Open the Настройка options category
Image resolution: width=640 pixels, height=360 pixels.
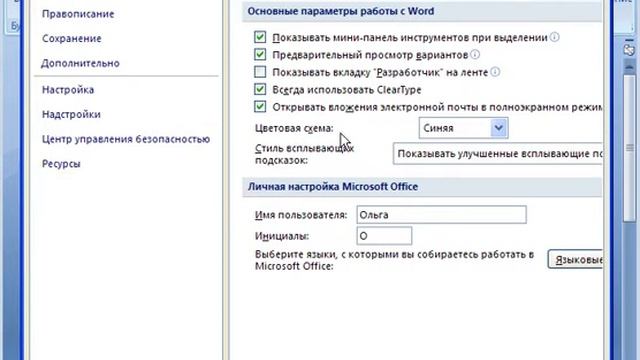(x=68, y=90)
